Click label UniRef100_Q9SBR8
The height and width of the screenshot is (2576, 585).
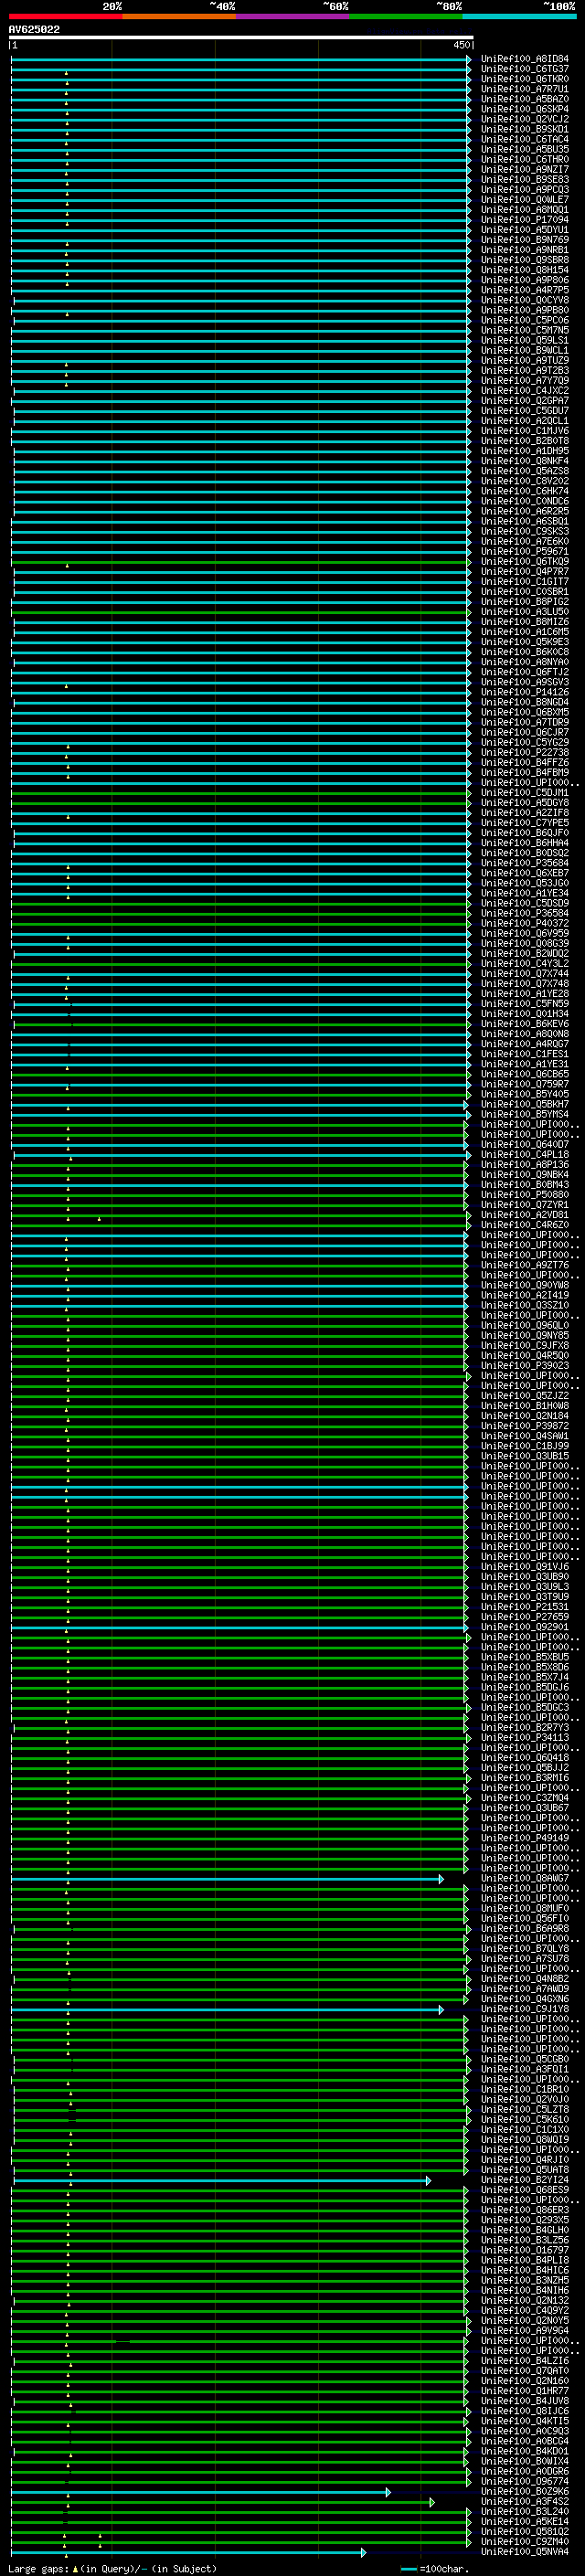pos(525,260)
